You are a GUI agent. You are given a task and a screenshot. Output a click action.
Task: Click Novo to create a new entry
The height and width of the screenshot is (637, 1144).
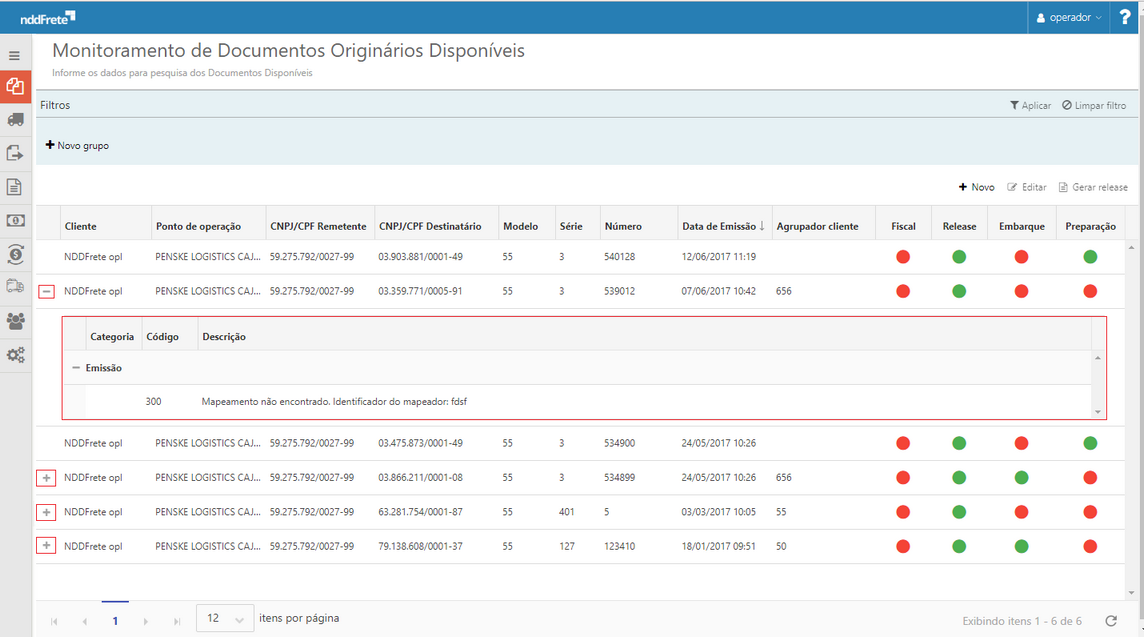975,186
